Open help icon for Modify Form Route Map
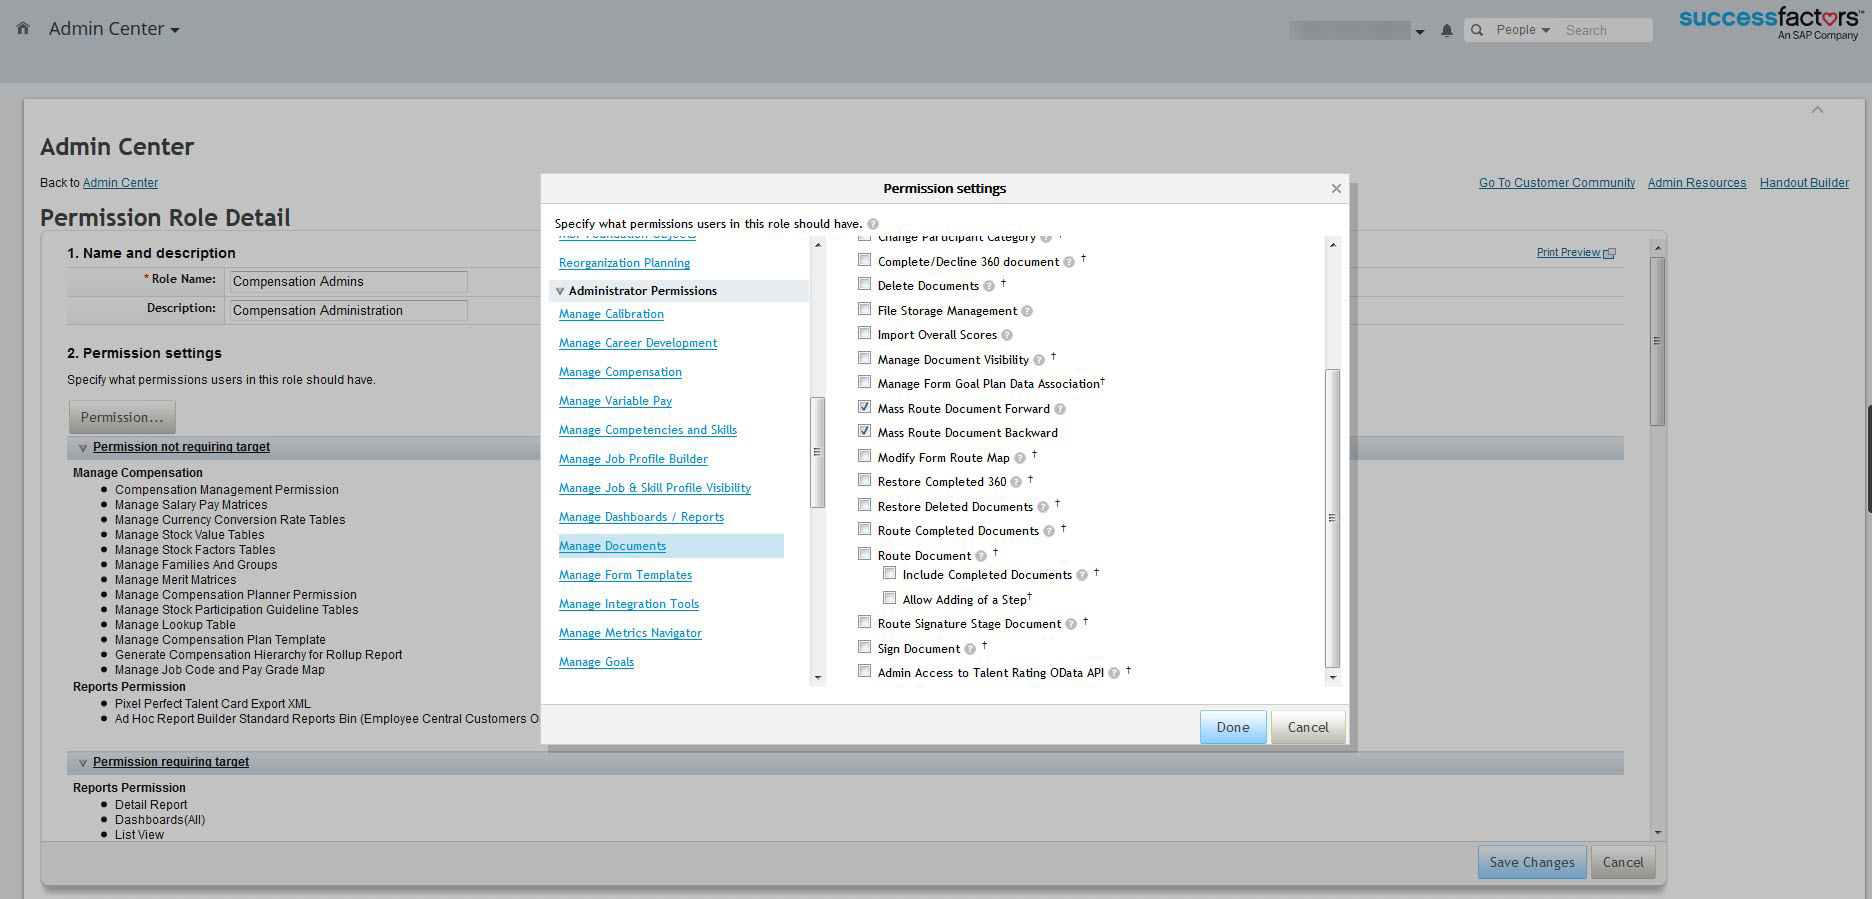1872x899 pixels. click(1020, 458)
